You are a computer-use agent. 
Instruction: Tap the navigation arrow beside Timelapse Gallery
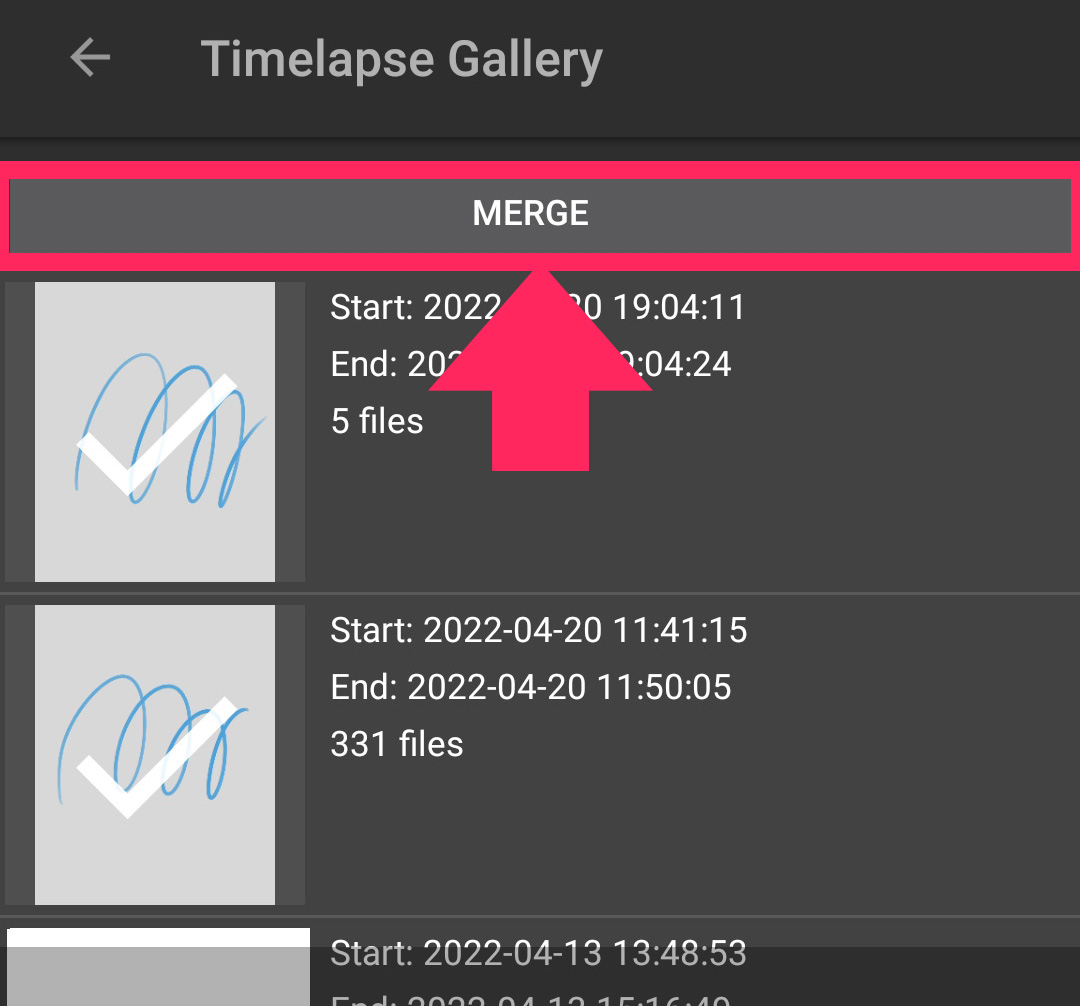[90, 58]
